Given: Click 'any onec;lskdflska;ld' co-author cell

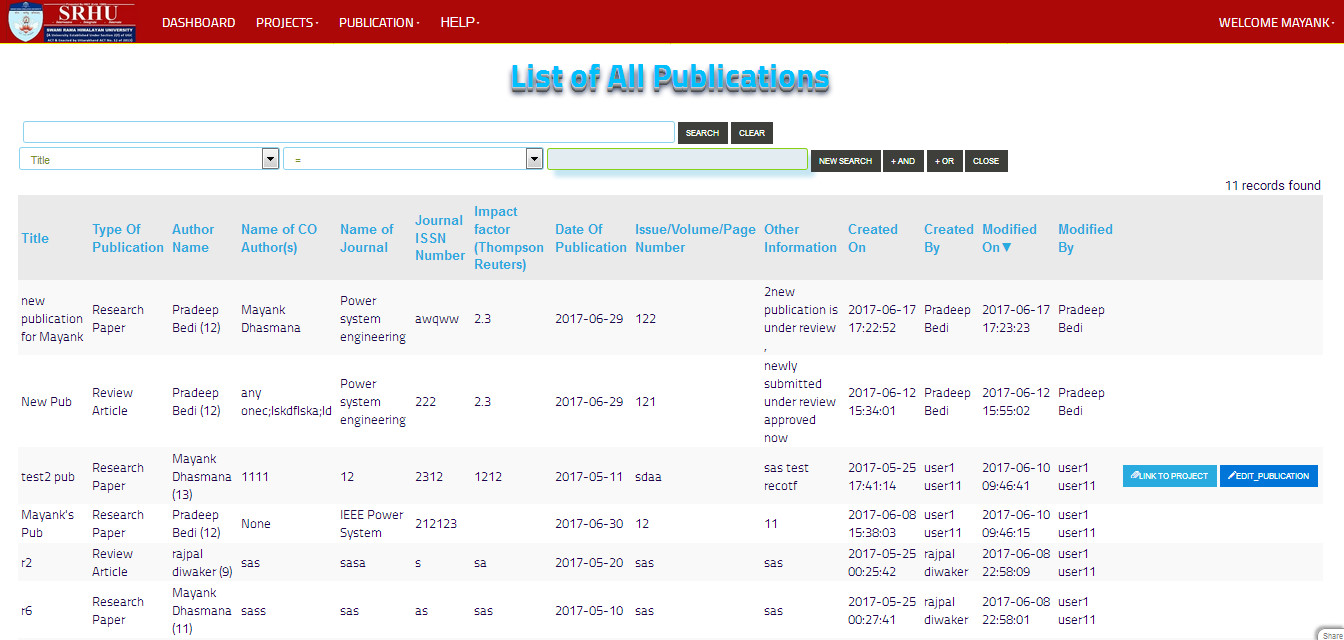Looking at the screenshot, I should pyautogui.click(x=286, y=402).
